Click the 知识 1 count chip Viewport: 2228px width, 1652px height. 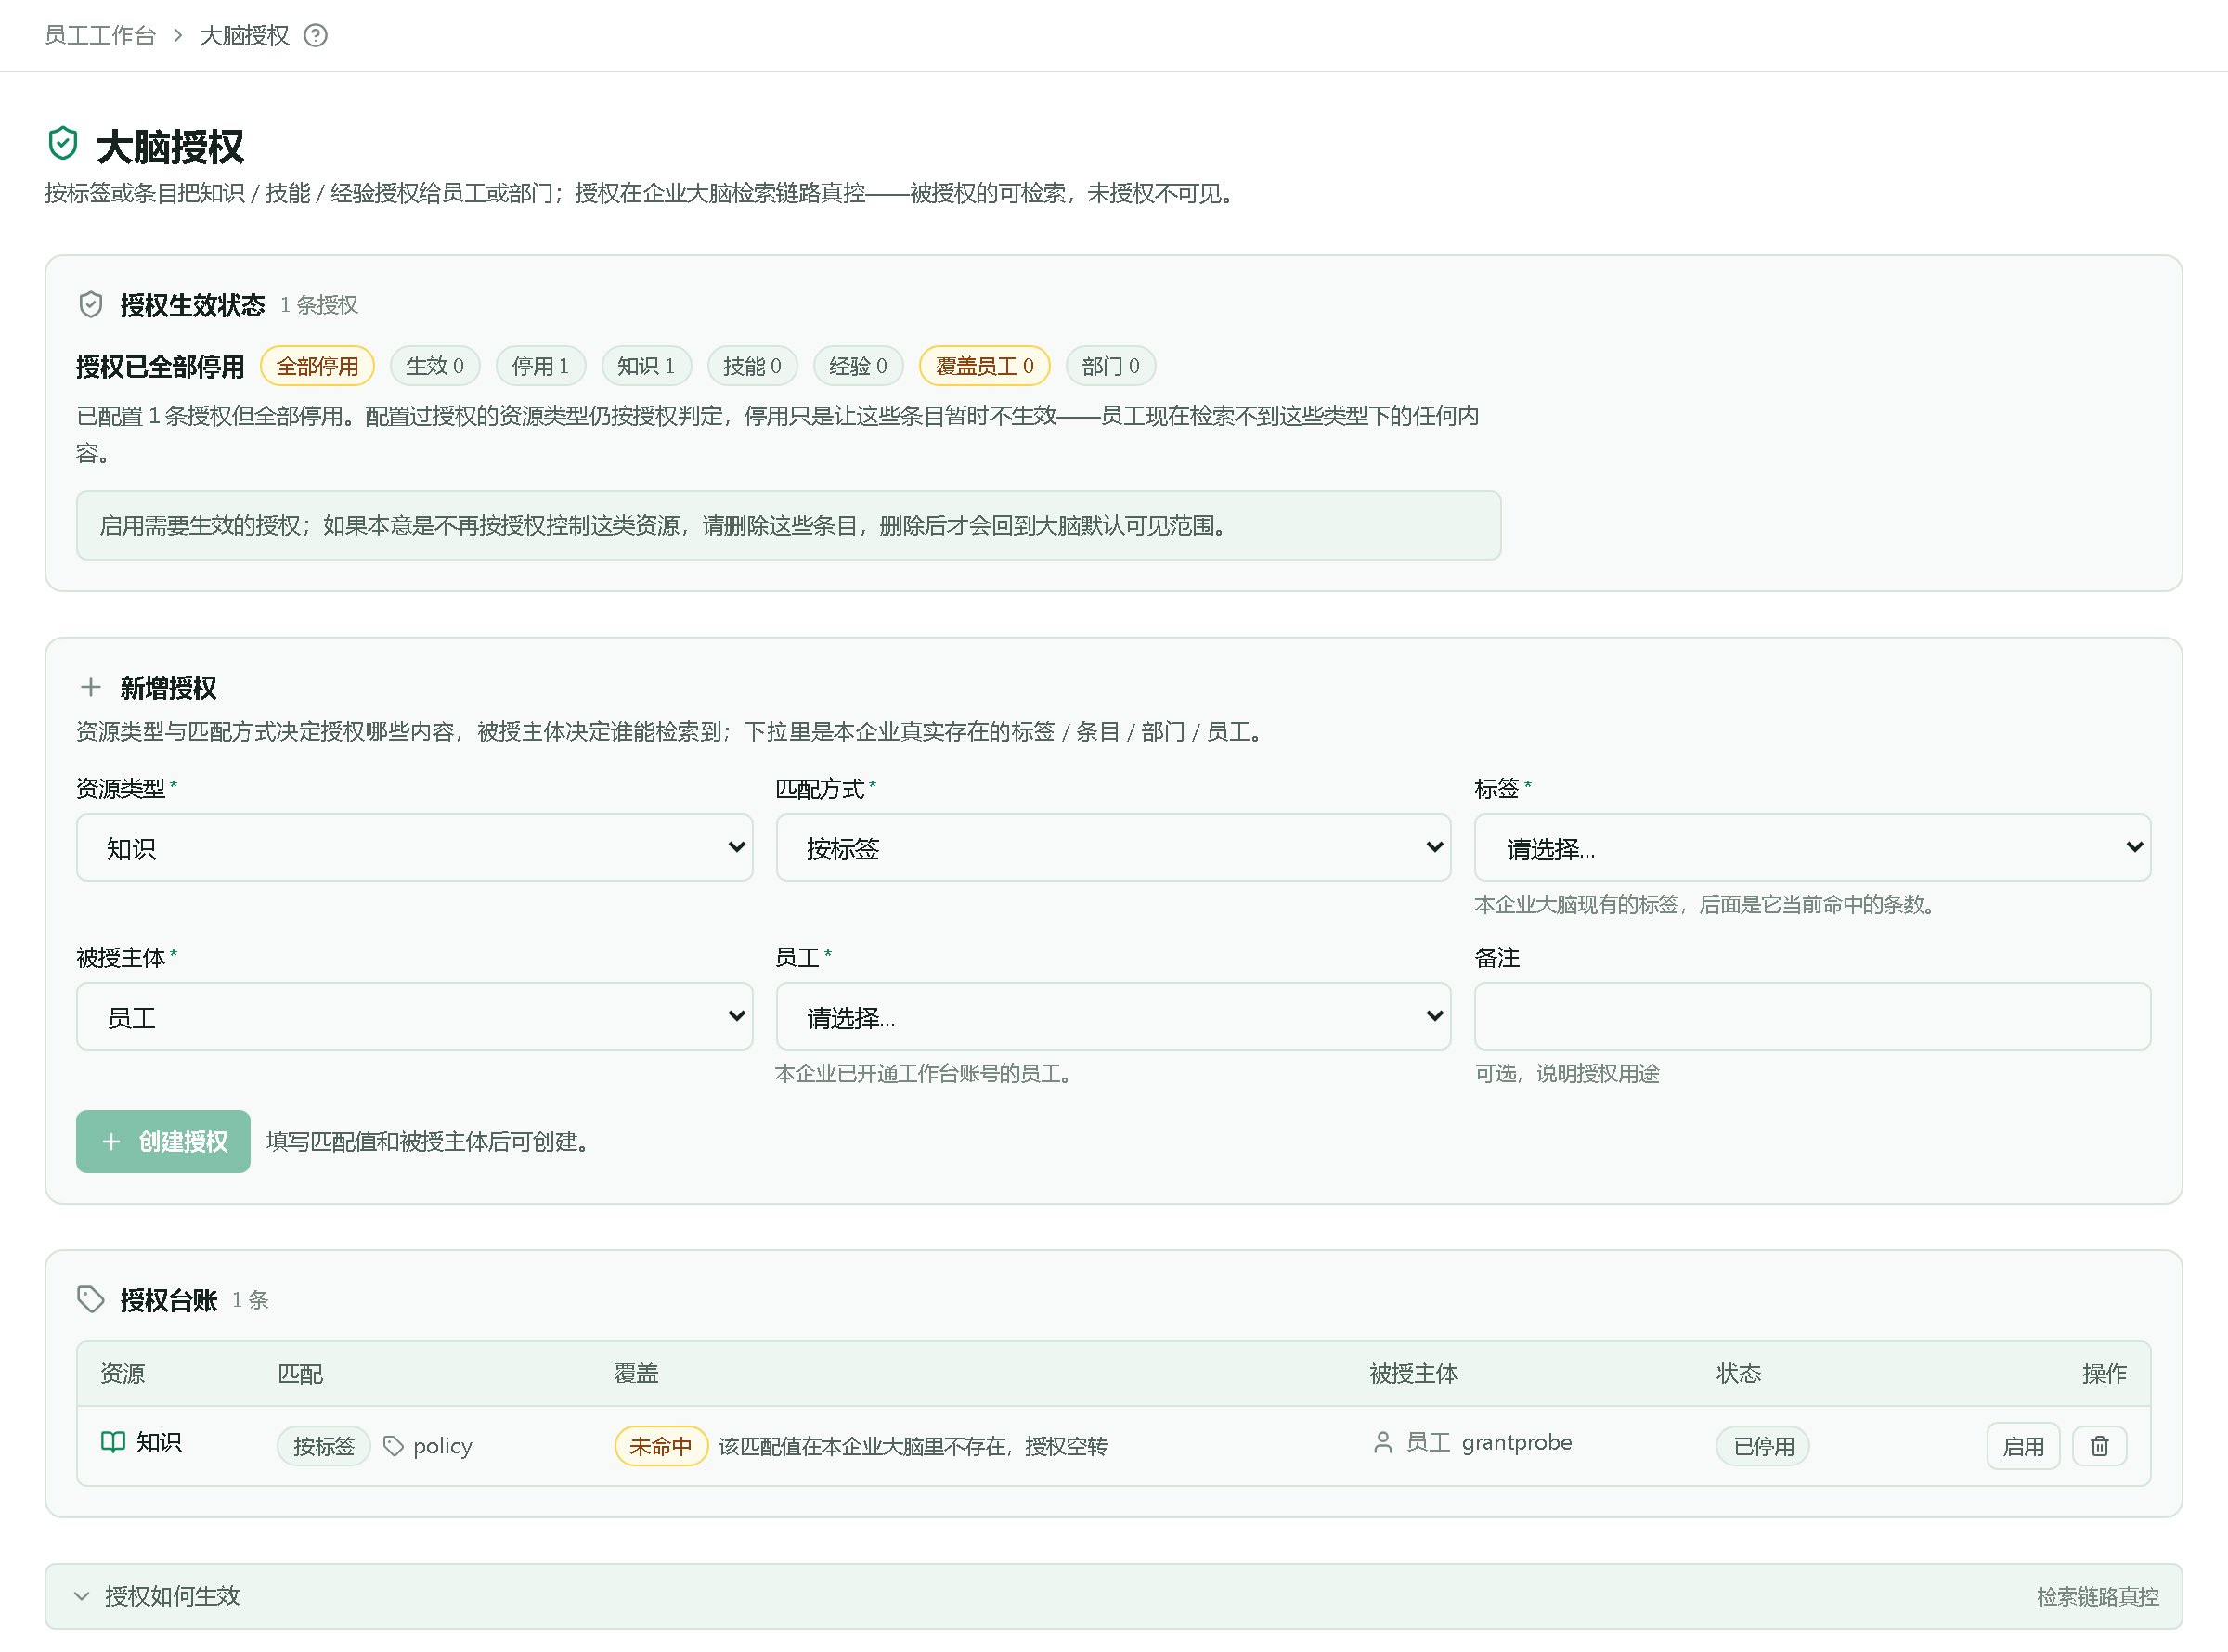pyautogui.click(x=646, y=366)
